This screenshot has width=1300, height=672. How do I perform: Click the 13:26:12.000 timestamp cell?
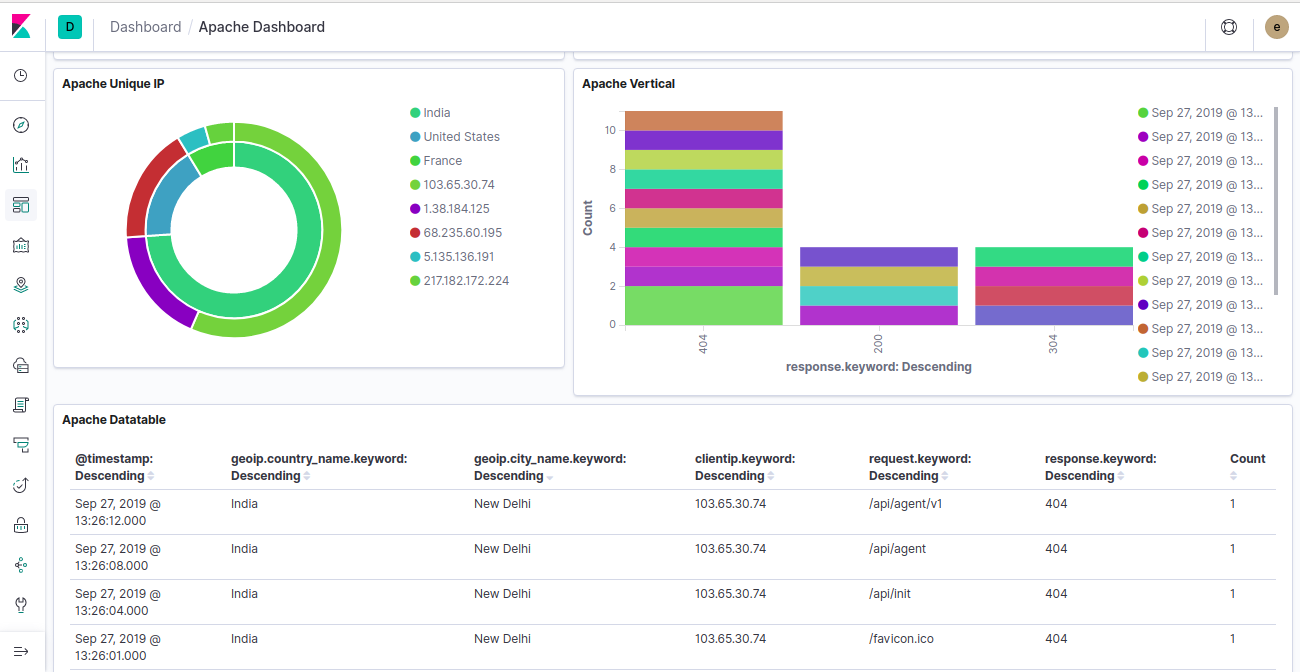117,512
